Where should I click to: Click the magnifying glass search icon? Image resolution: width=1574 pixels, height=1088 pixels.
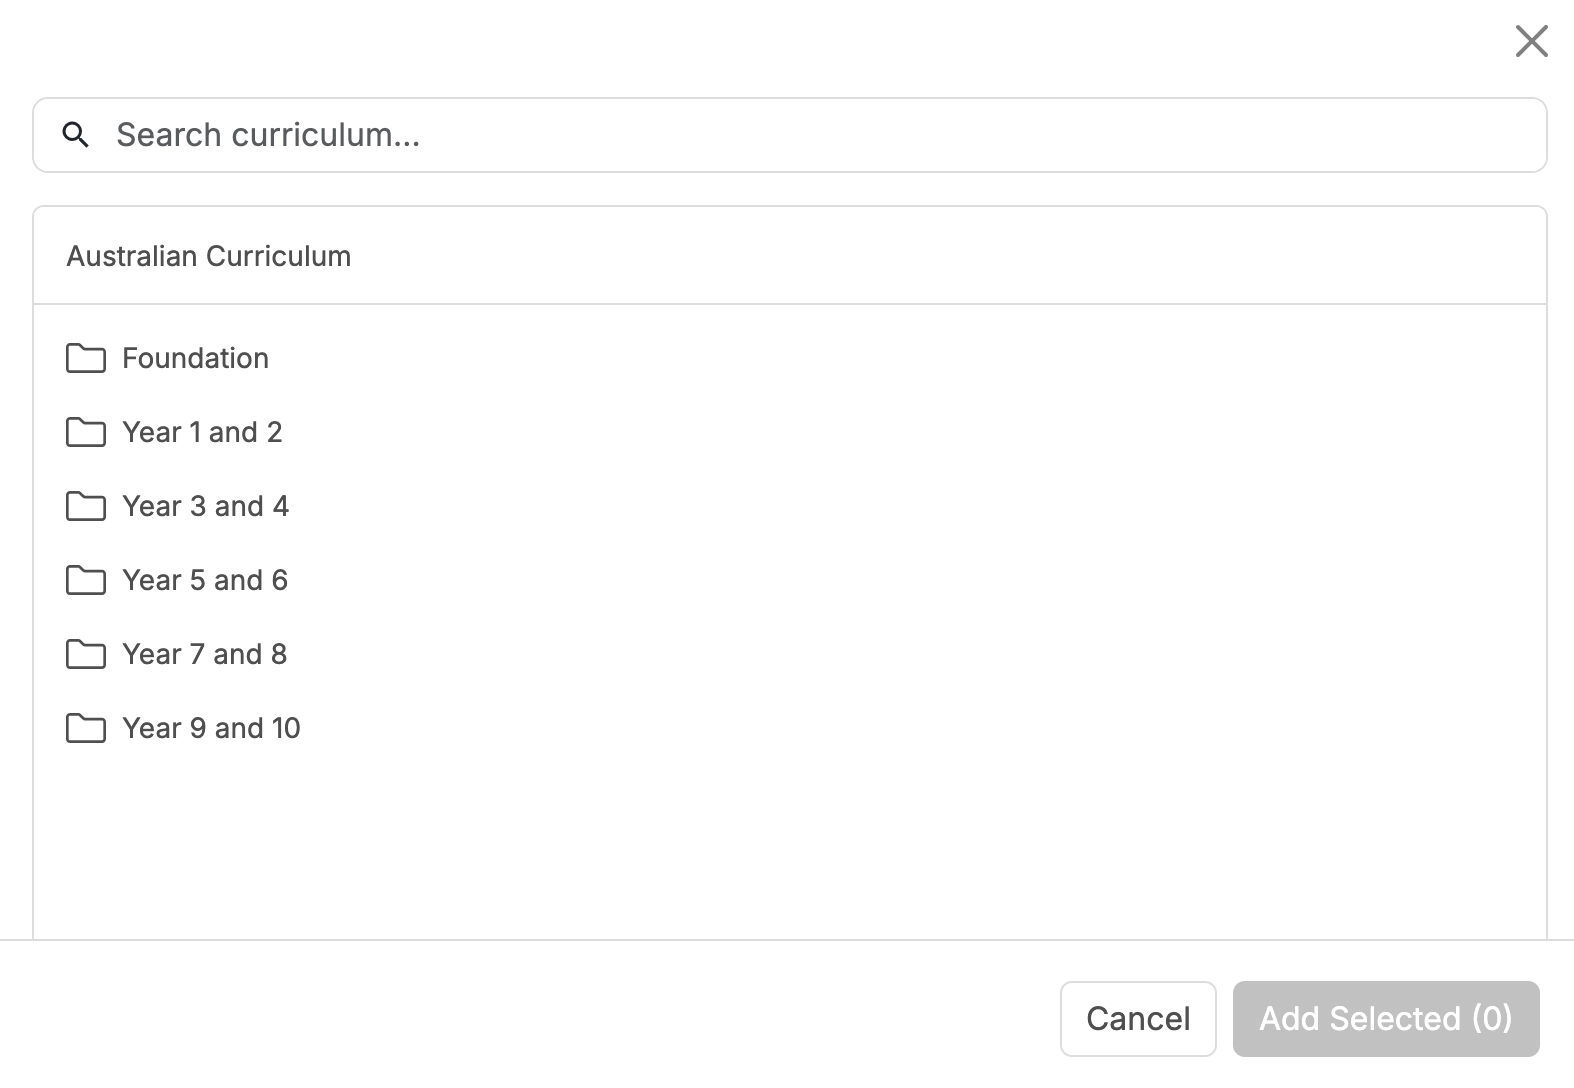tap(77, 134)
